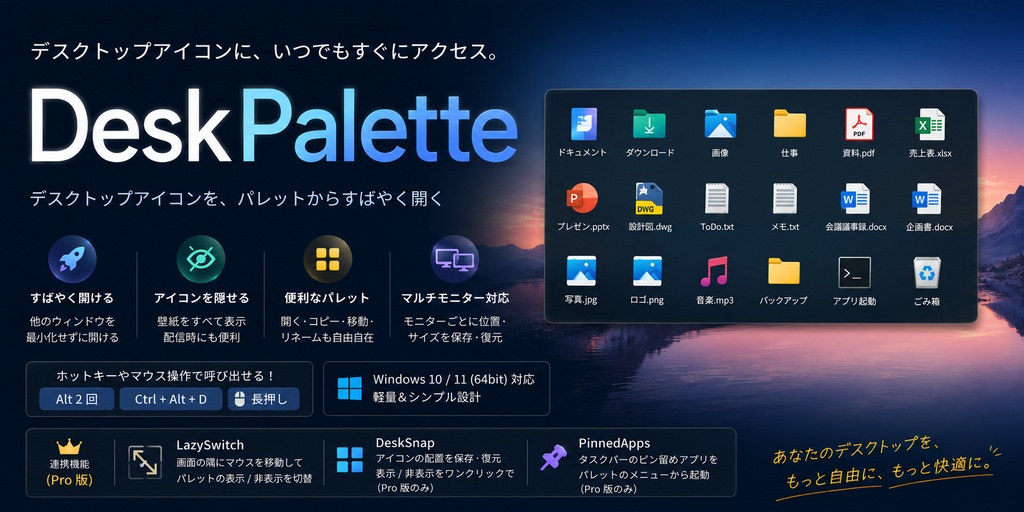Click the 長押し mouse hold button

(x=264, y=399)
